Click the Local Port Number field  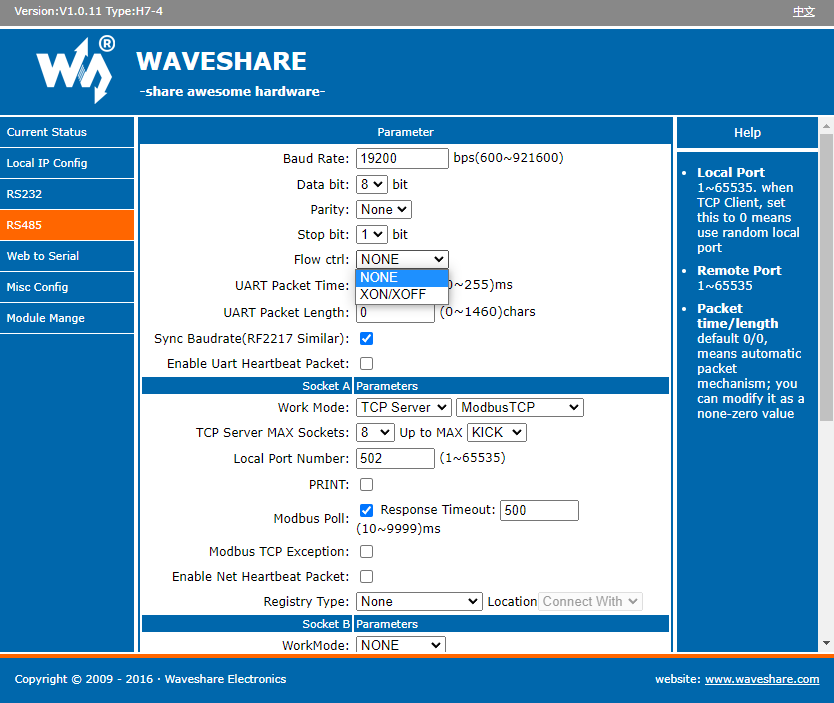[x=395, y=458]
